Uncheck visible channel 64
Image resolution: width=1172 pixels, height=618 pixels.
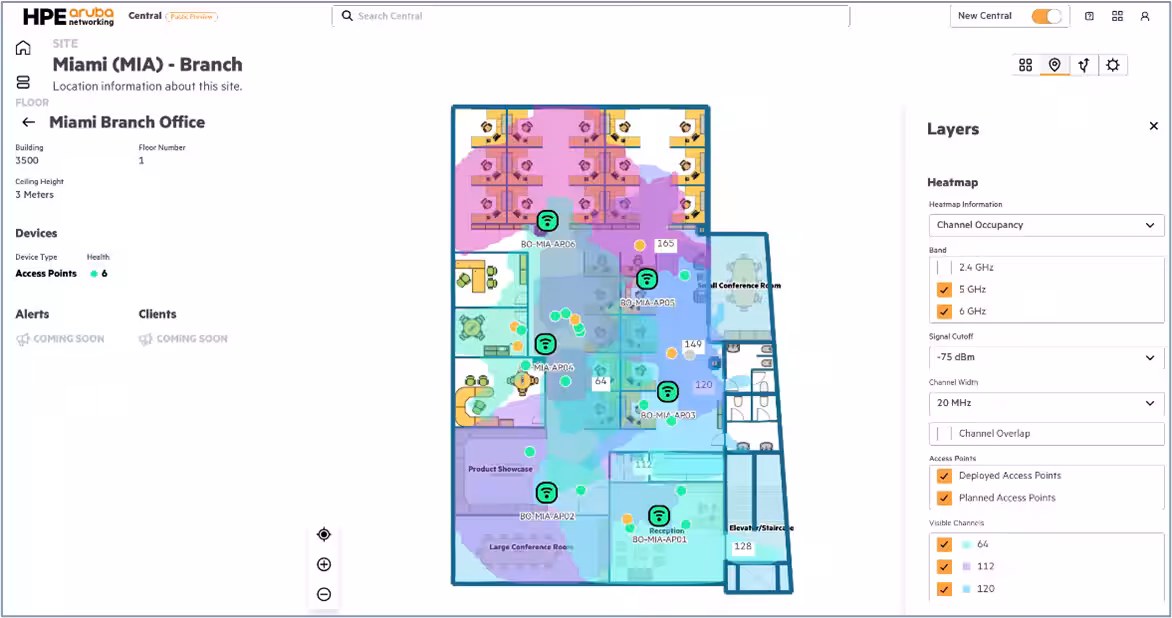[x=944, y=544]
